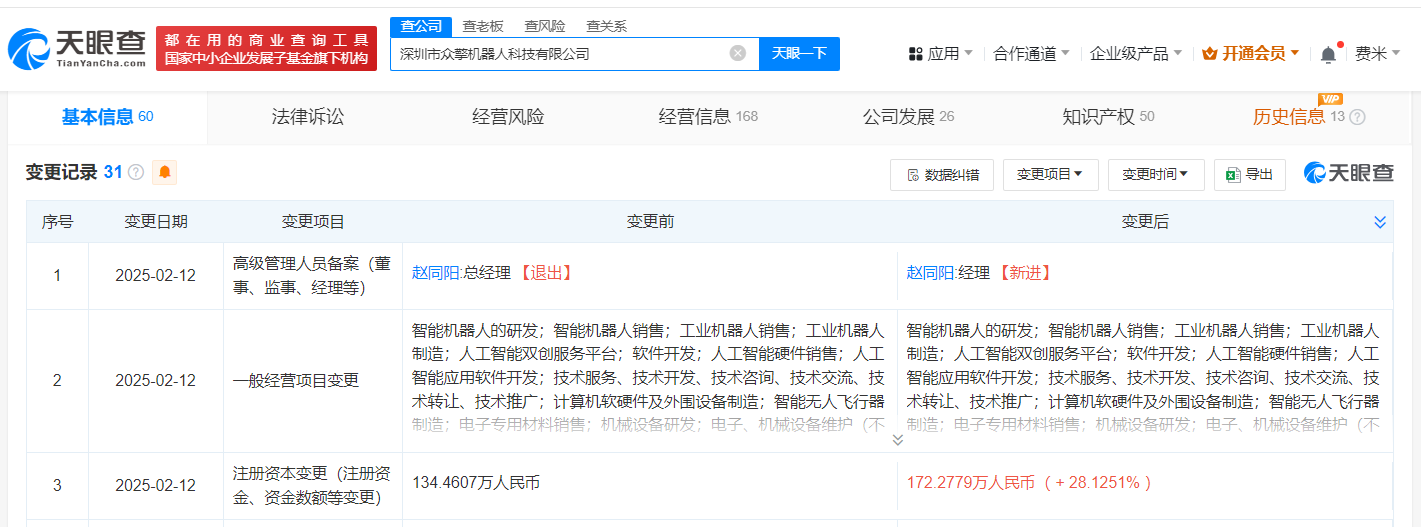This screenshot has width=1421, height=527.
Task: Select the 查老板 search tab
Action: click(482, 26)
